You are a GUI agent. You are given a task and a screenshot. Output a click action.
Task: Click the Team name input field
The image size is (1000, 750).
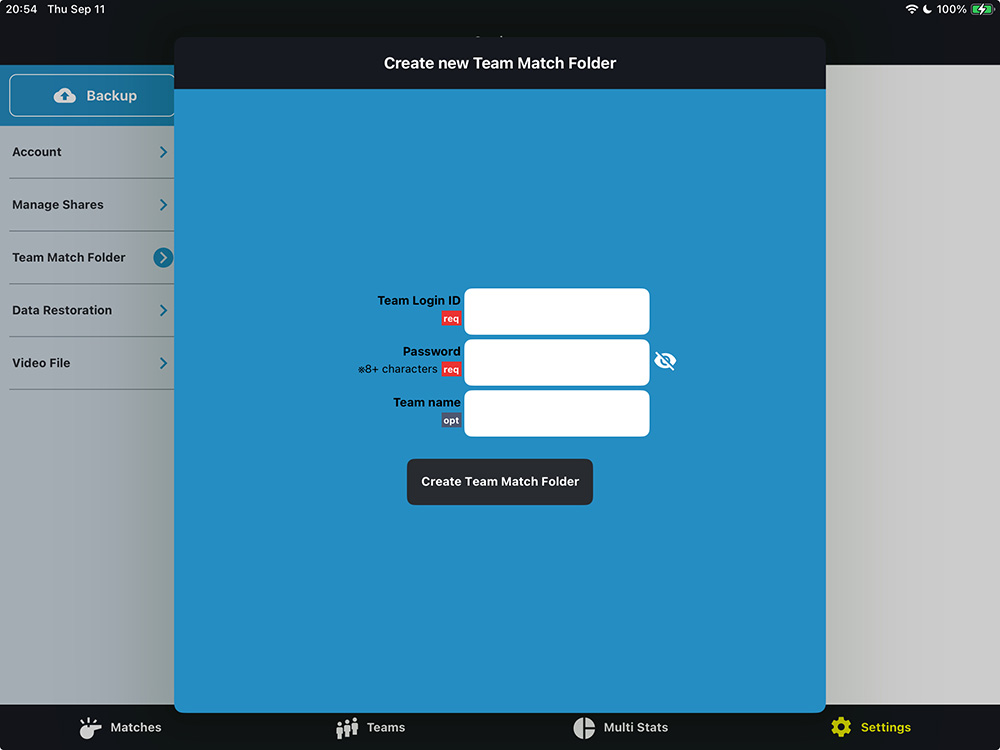[x=556, y=413]
